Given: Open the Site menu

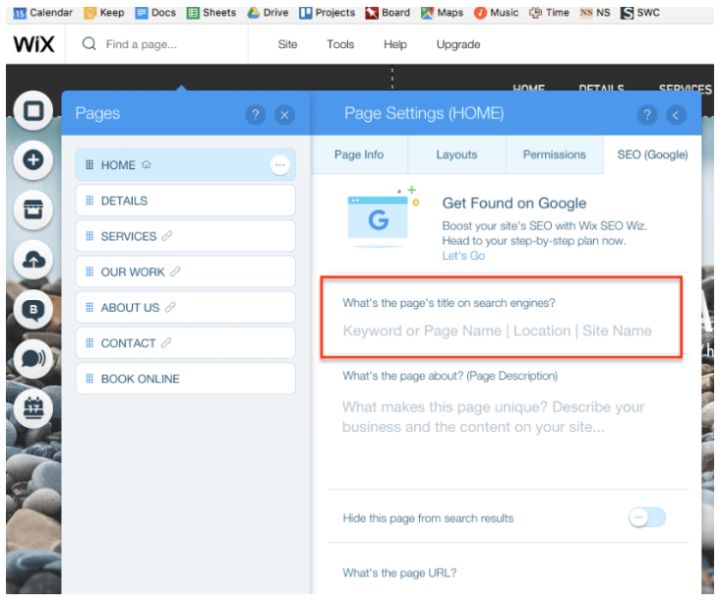Looking at the screenshot, I should click(287, 45).
